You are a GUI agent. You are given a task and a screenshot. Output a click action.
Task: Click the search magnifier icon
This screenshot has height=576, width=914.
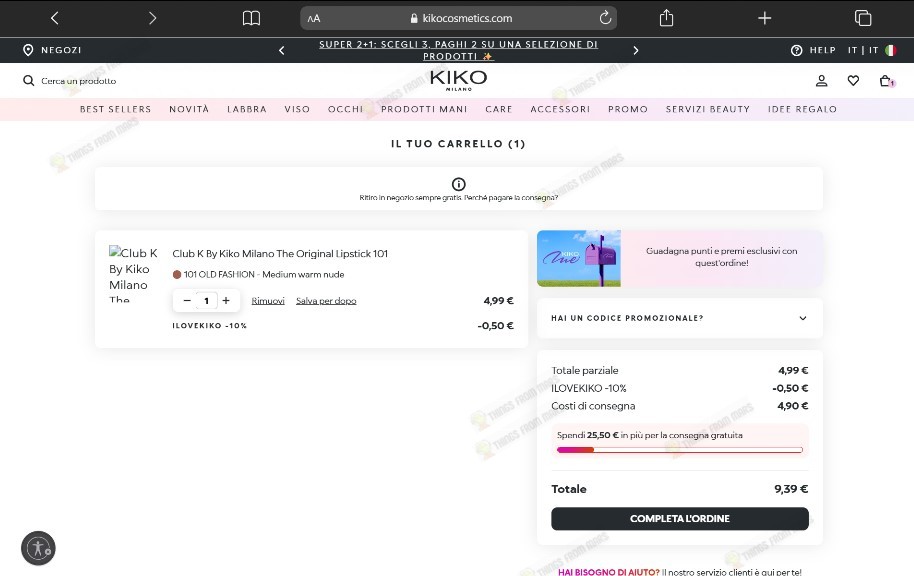tap(28, 80)
